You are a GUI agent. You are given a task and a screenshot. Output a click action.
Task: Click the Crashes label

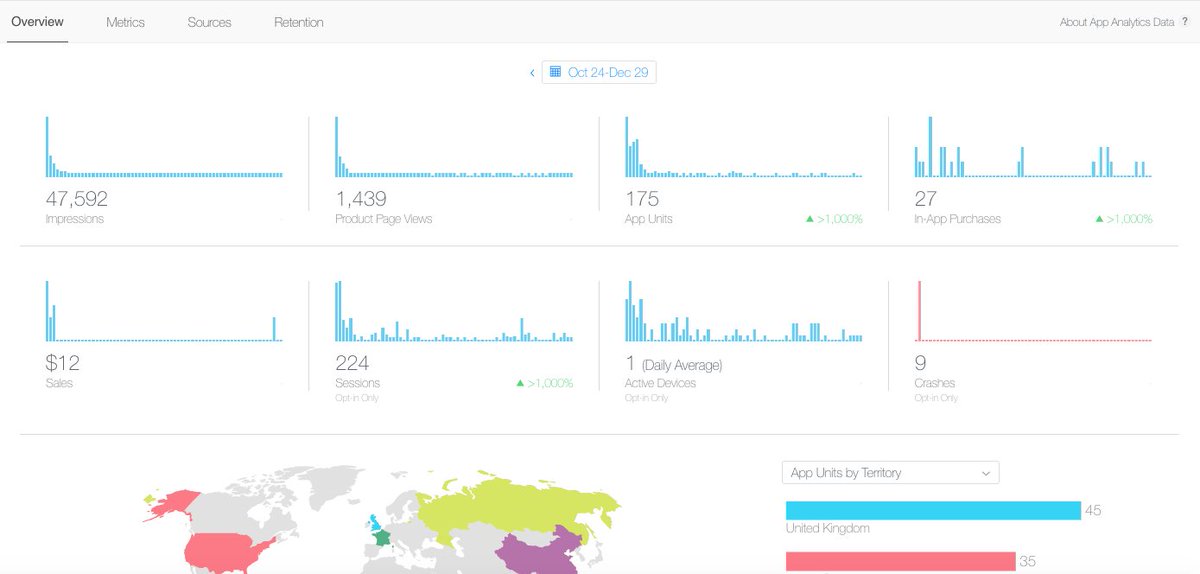pos(934,383)
